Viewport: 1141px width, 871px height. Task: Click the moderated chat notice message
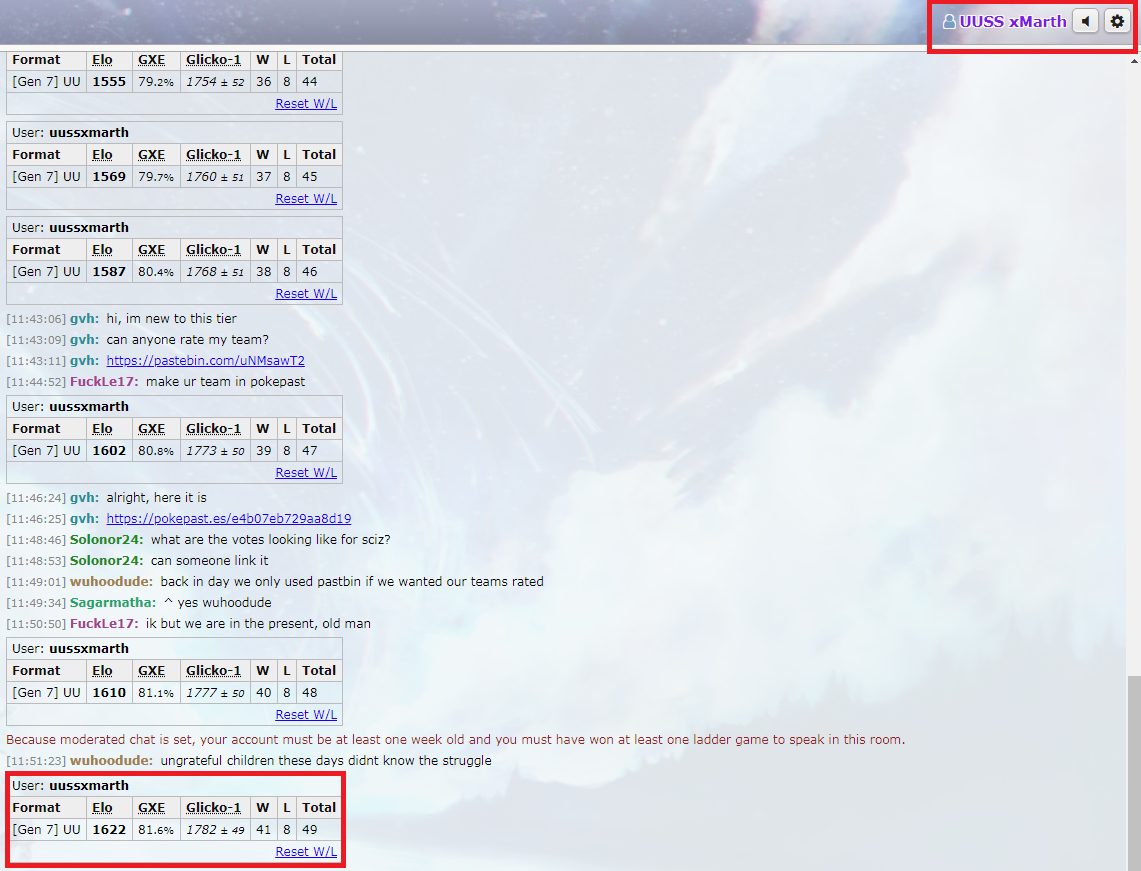(x=456, y=739)
